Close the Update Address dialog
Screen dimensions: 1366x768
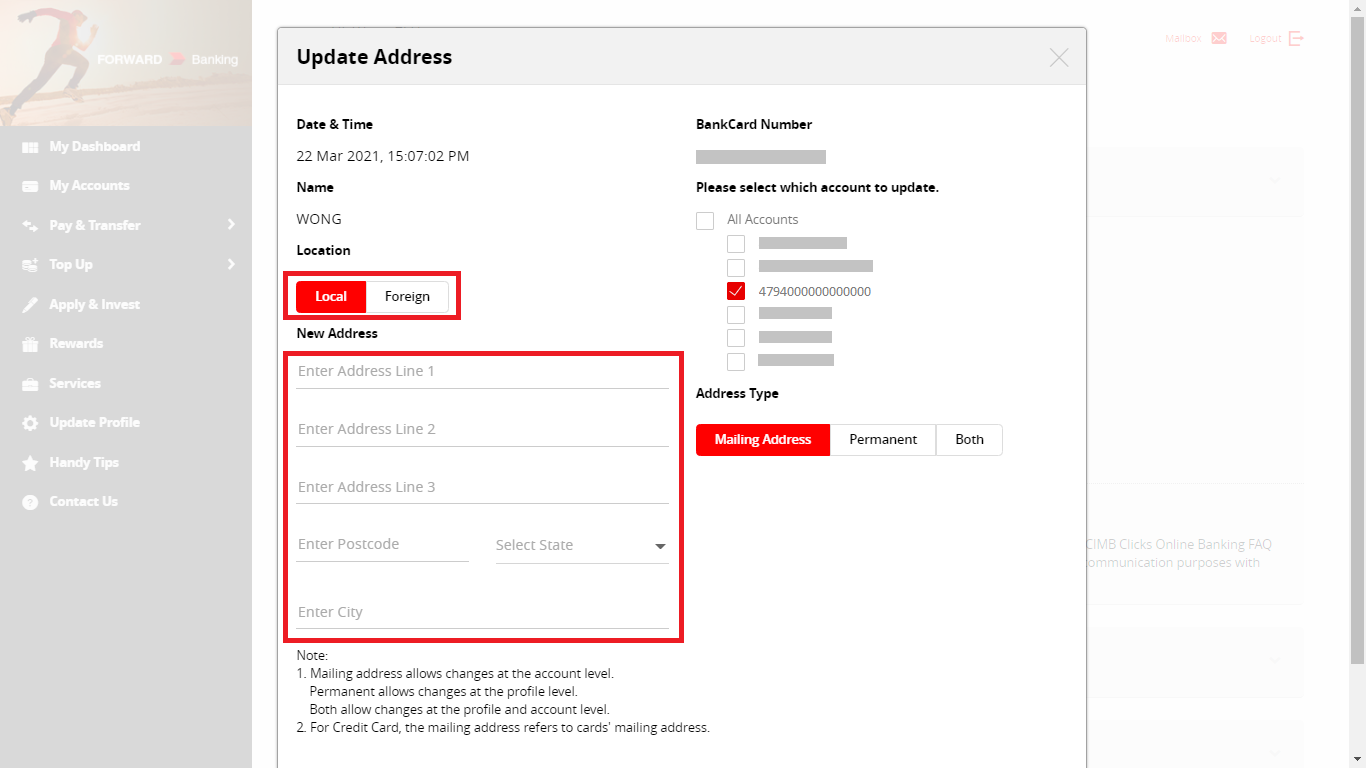pyautogui.click(x=1059, y=57)
